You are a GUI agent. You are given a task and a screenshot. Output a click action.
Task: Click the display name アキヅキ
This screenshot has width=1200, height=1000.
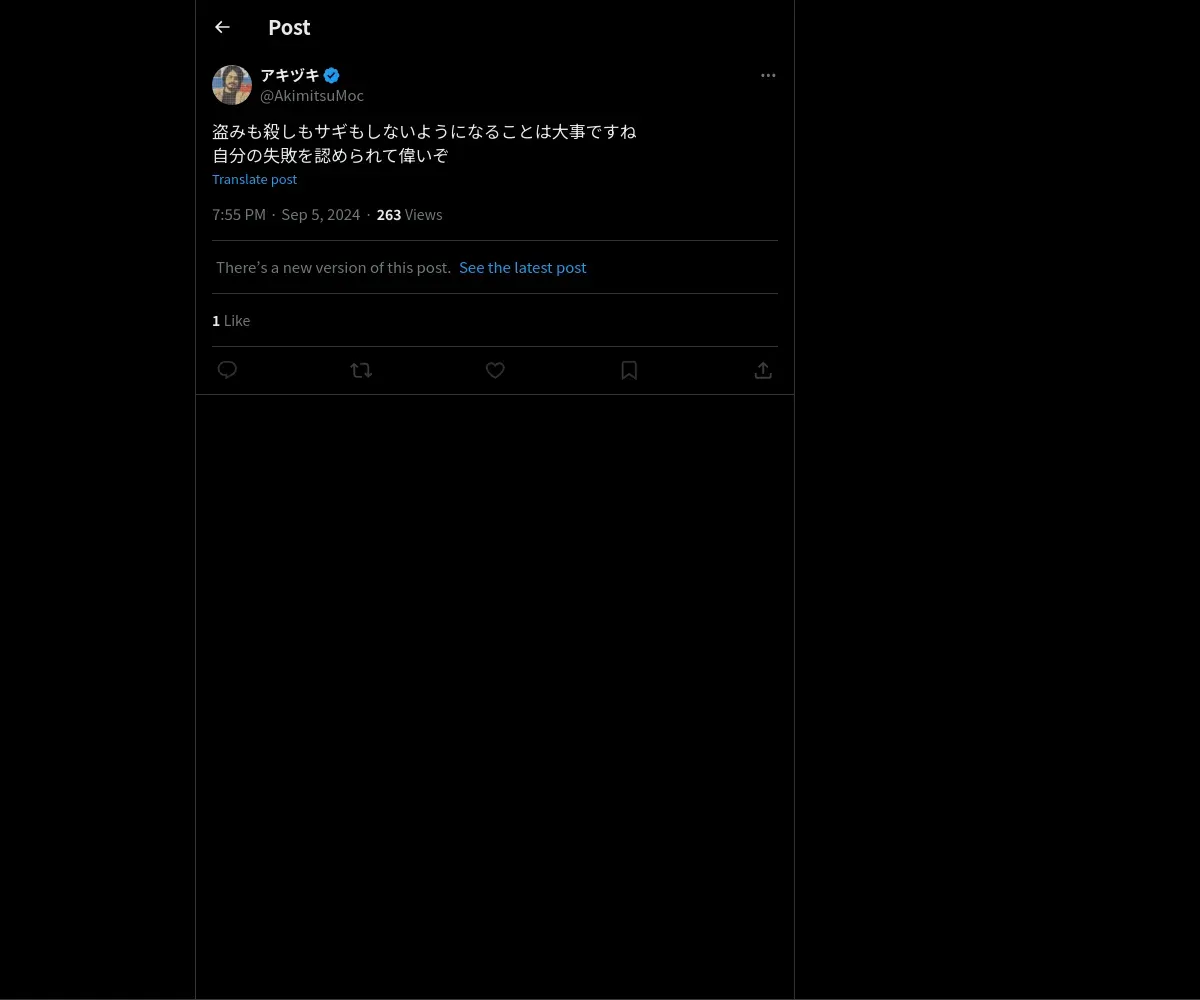pos(290,75)
